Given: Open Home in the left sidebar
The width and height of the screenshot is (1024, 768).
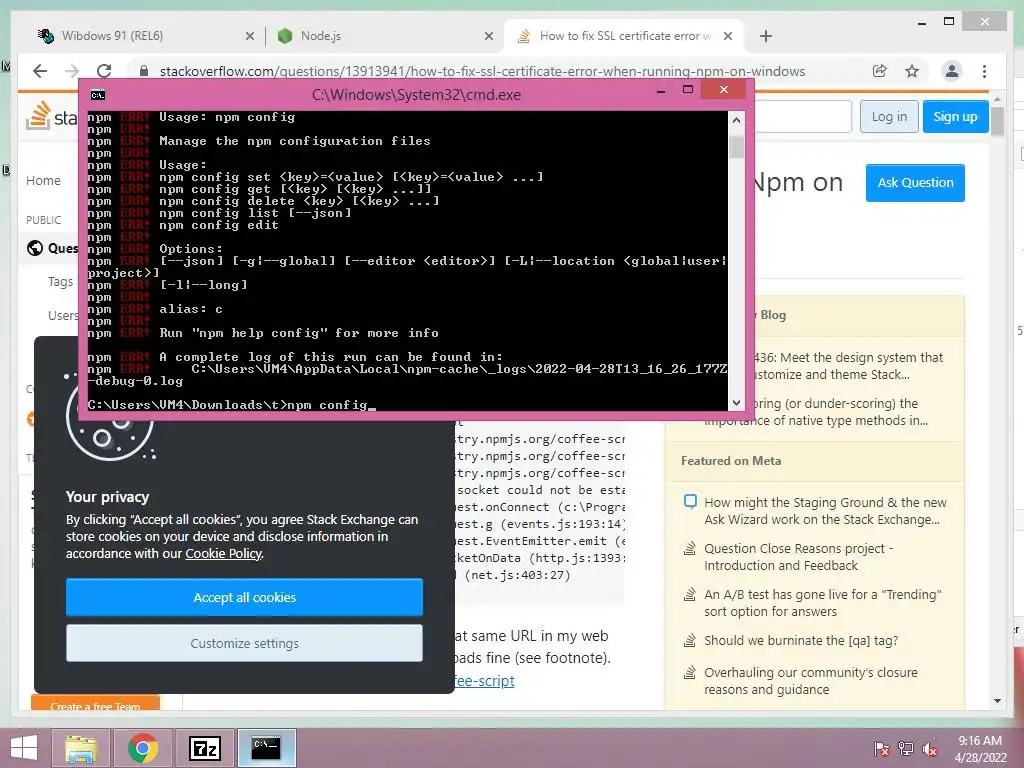Looking at the screenshot, I should [43, 180].
